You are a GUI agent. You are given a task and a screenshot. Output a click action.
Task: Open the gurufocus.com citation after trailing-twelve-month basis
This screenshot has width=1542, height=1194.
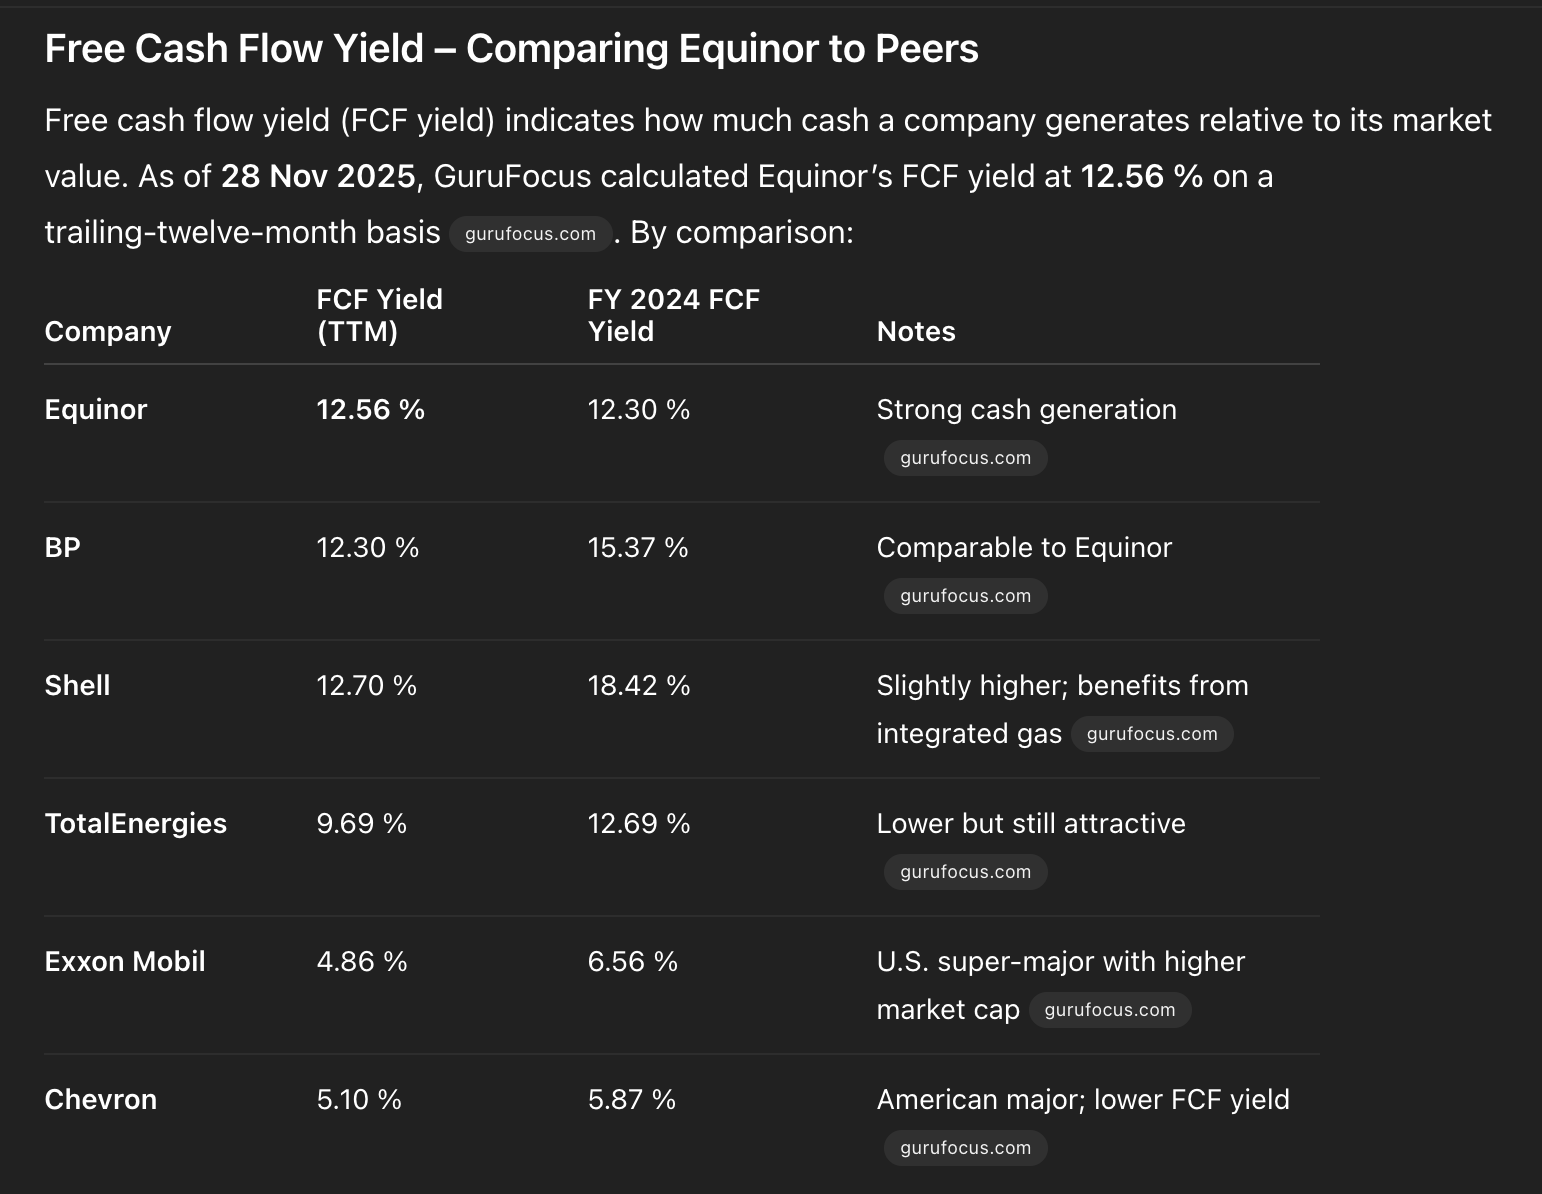(530, 234)
